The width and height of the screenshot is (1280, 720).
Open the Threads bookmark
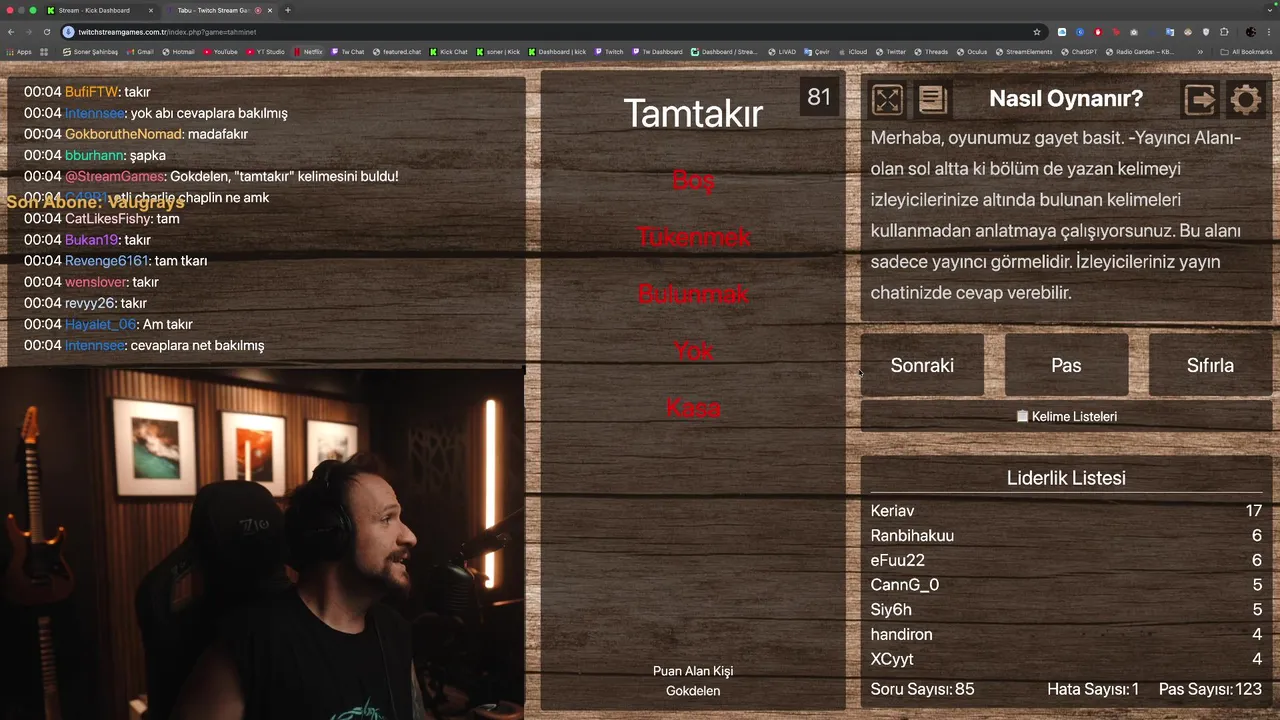tap(931, 51)
